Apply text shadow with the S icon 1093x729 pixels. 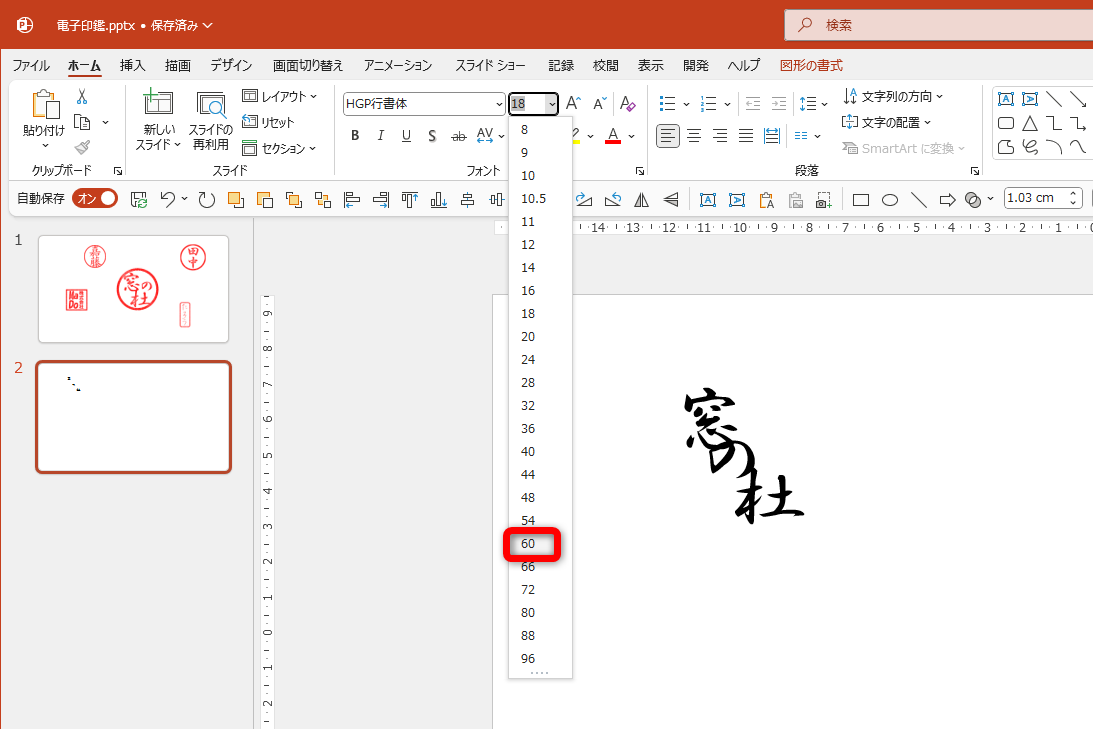(432, 136)
